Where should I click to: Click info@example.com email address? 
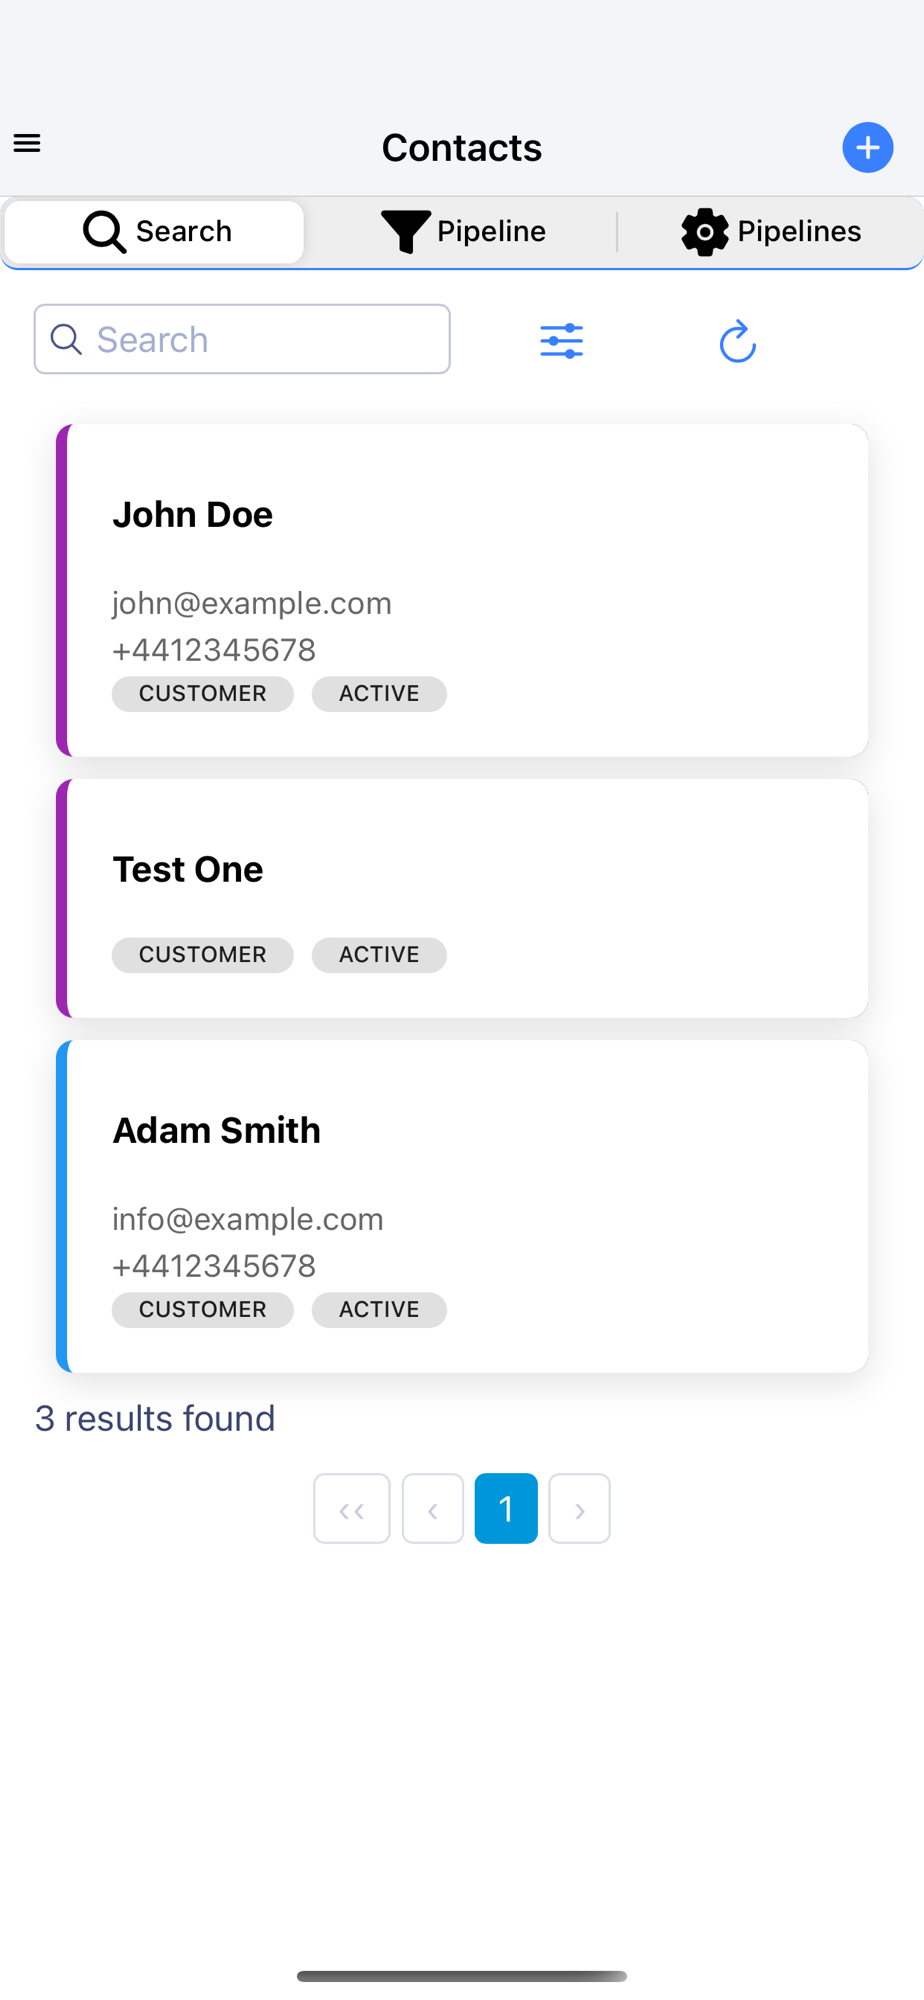click(248, 1219)
